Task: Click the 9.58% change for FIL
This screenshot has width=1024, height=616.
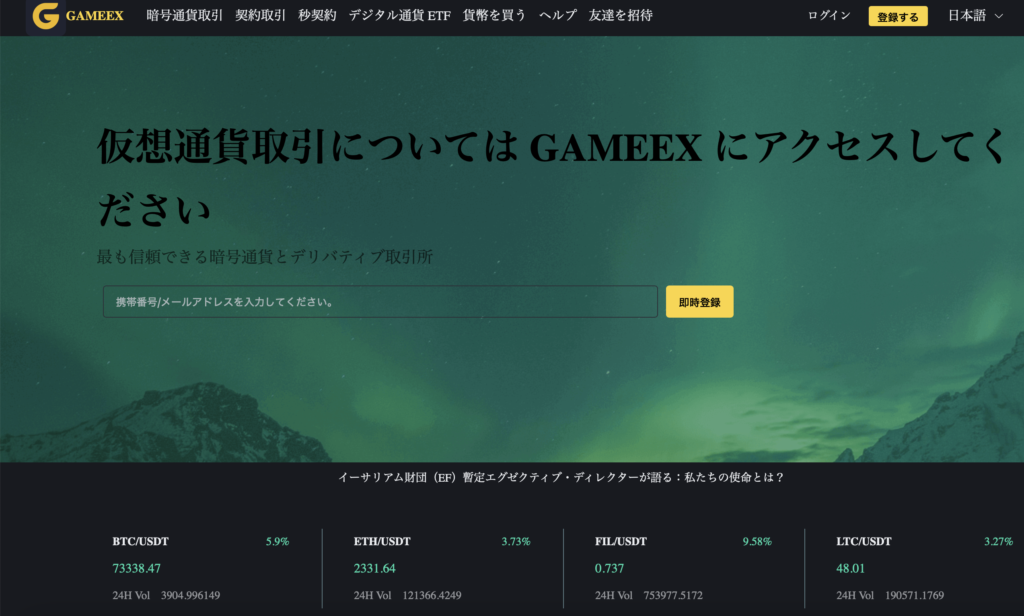Action: click(757, 542)
